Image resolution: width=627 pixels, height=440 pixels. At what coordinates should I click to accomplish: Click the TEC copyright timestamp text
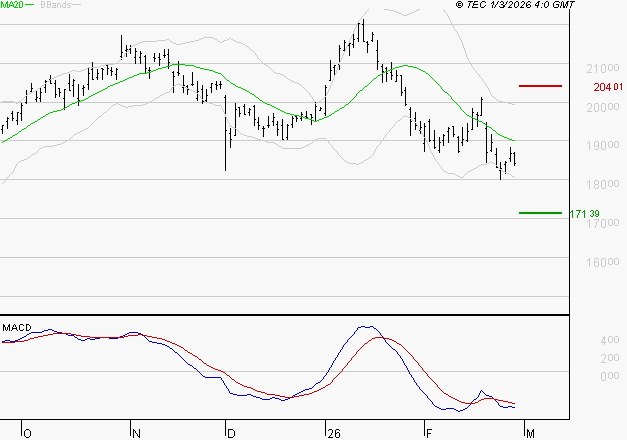[x=515, y=5]
